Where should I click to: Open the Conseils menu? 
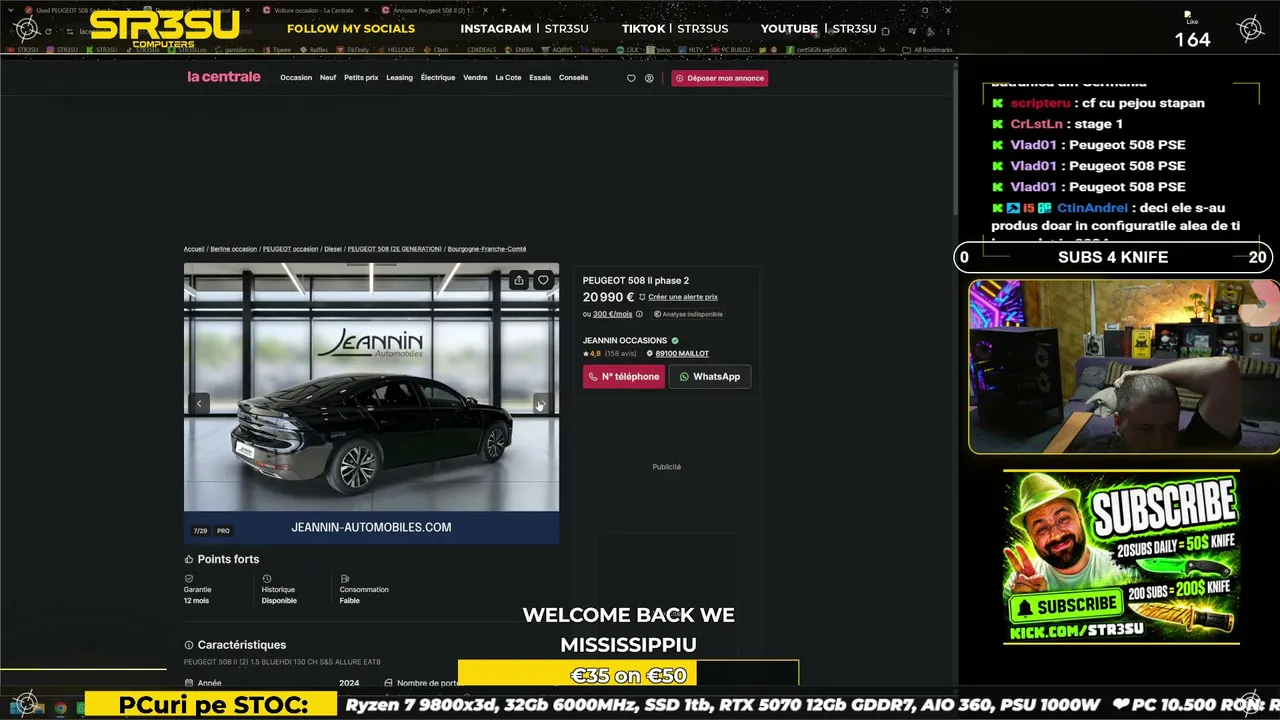pyautogui.click(x=574, y=78)
